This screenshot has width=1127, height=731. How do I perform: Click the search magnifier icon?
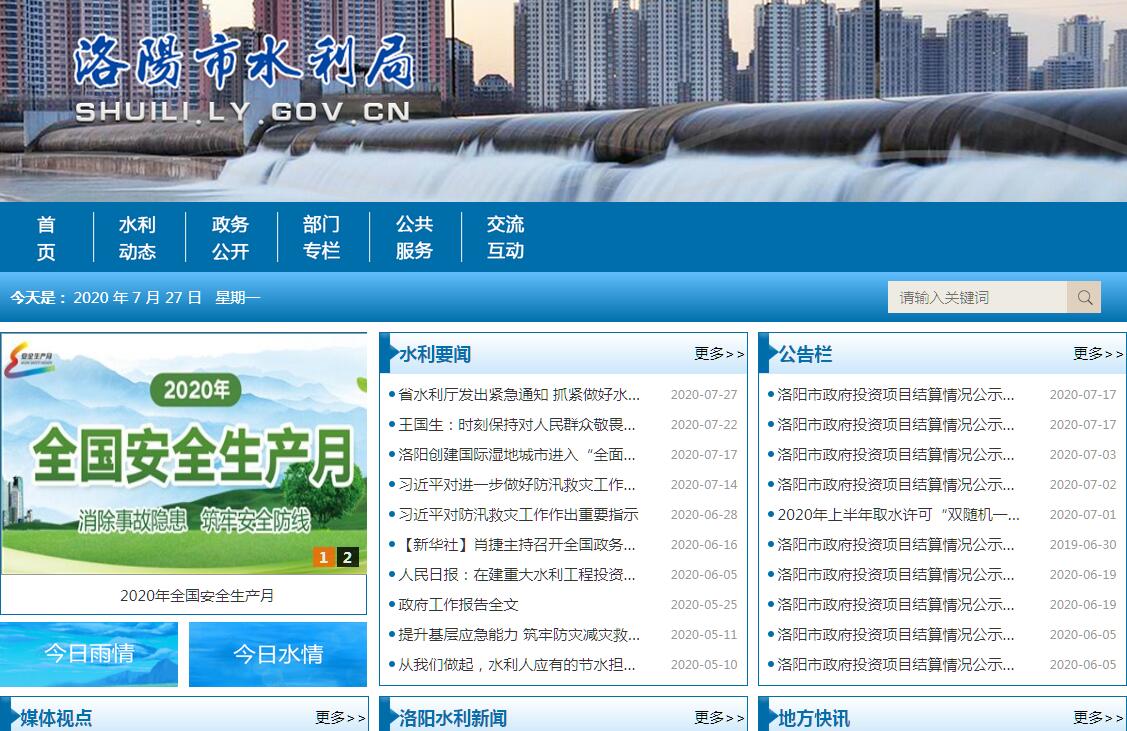(1084, 297)
